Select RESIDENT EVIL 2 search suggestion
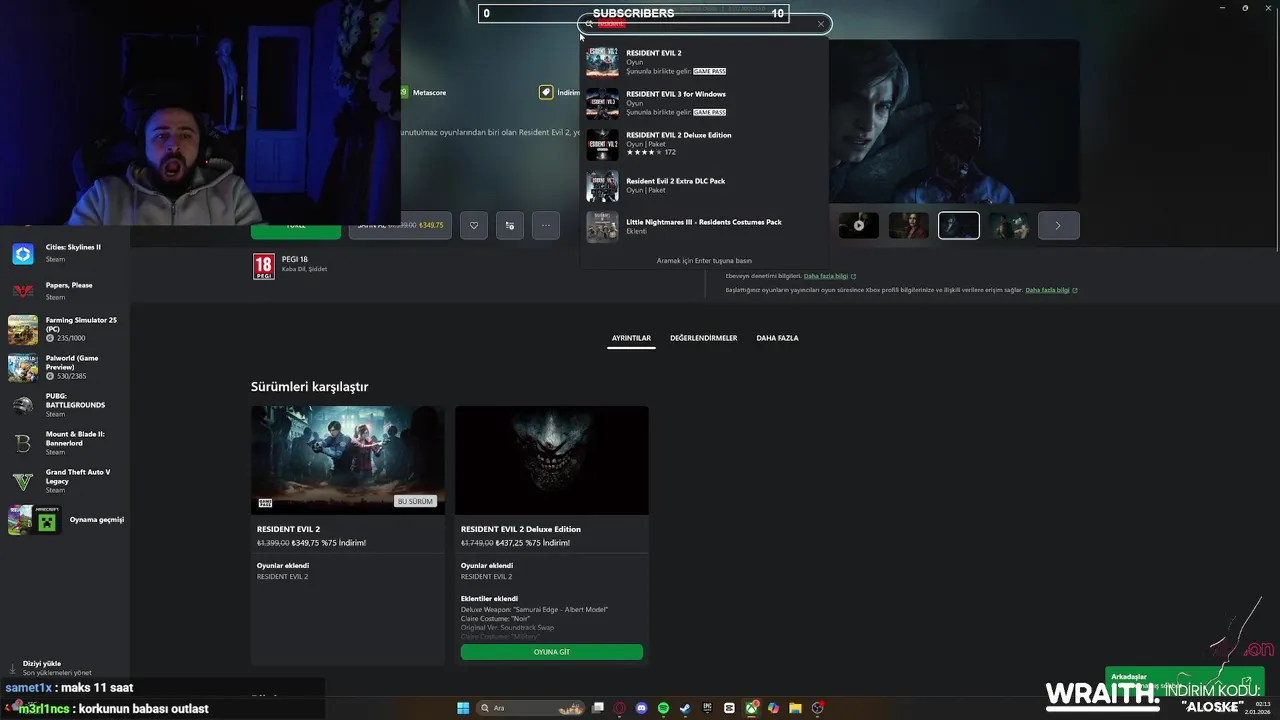This screenshot has width=1280, height=720. coord(705,62)
